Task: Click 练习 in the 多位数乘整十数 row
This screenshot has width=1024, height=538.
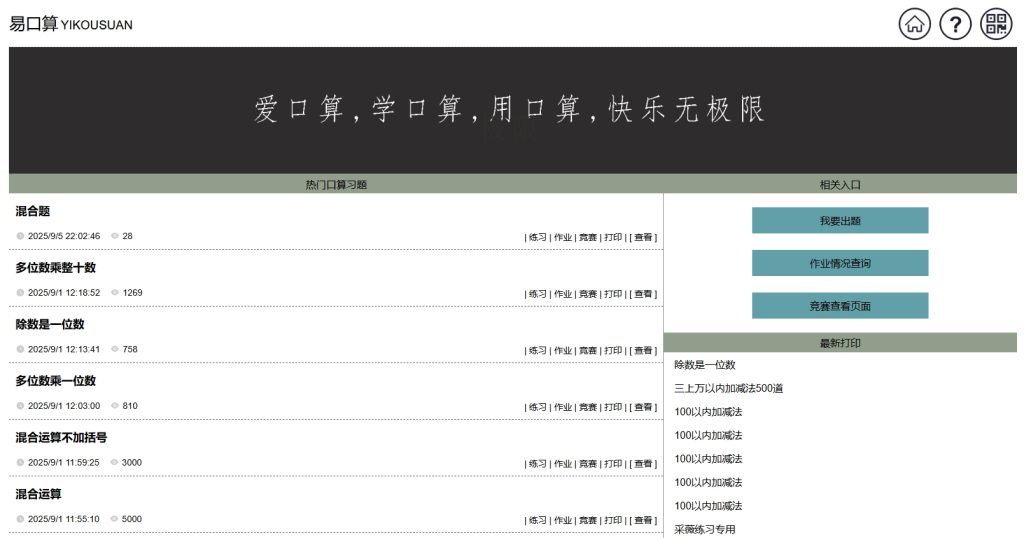Action: [x=537, y=294]
